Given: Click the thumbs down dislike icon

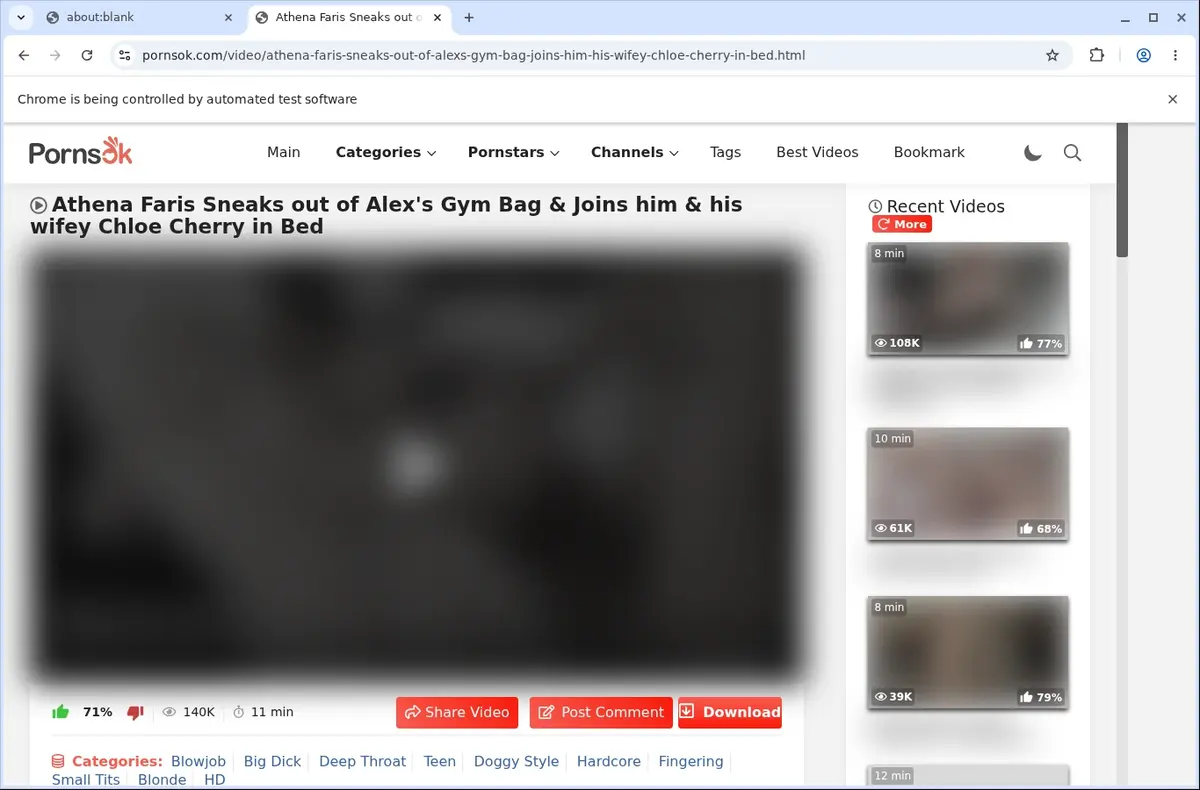Looking at the screenshot, I should click(136, 712).
